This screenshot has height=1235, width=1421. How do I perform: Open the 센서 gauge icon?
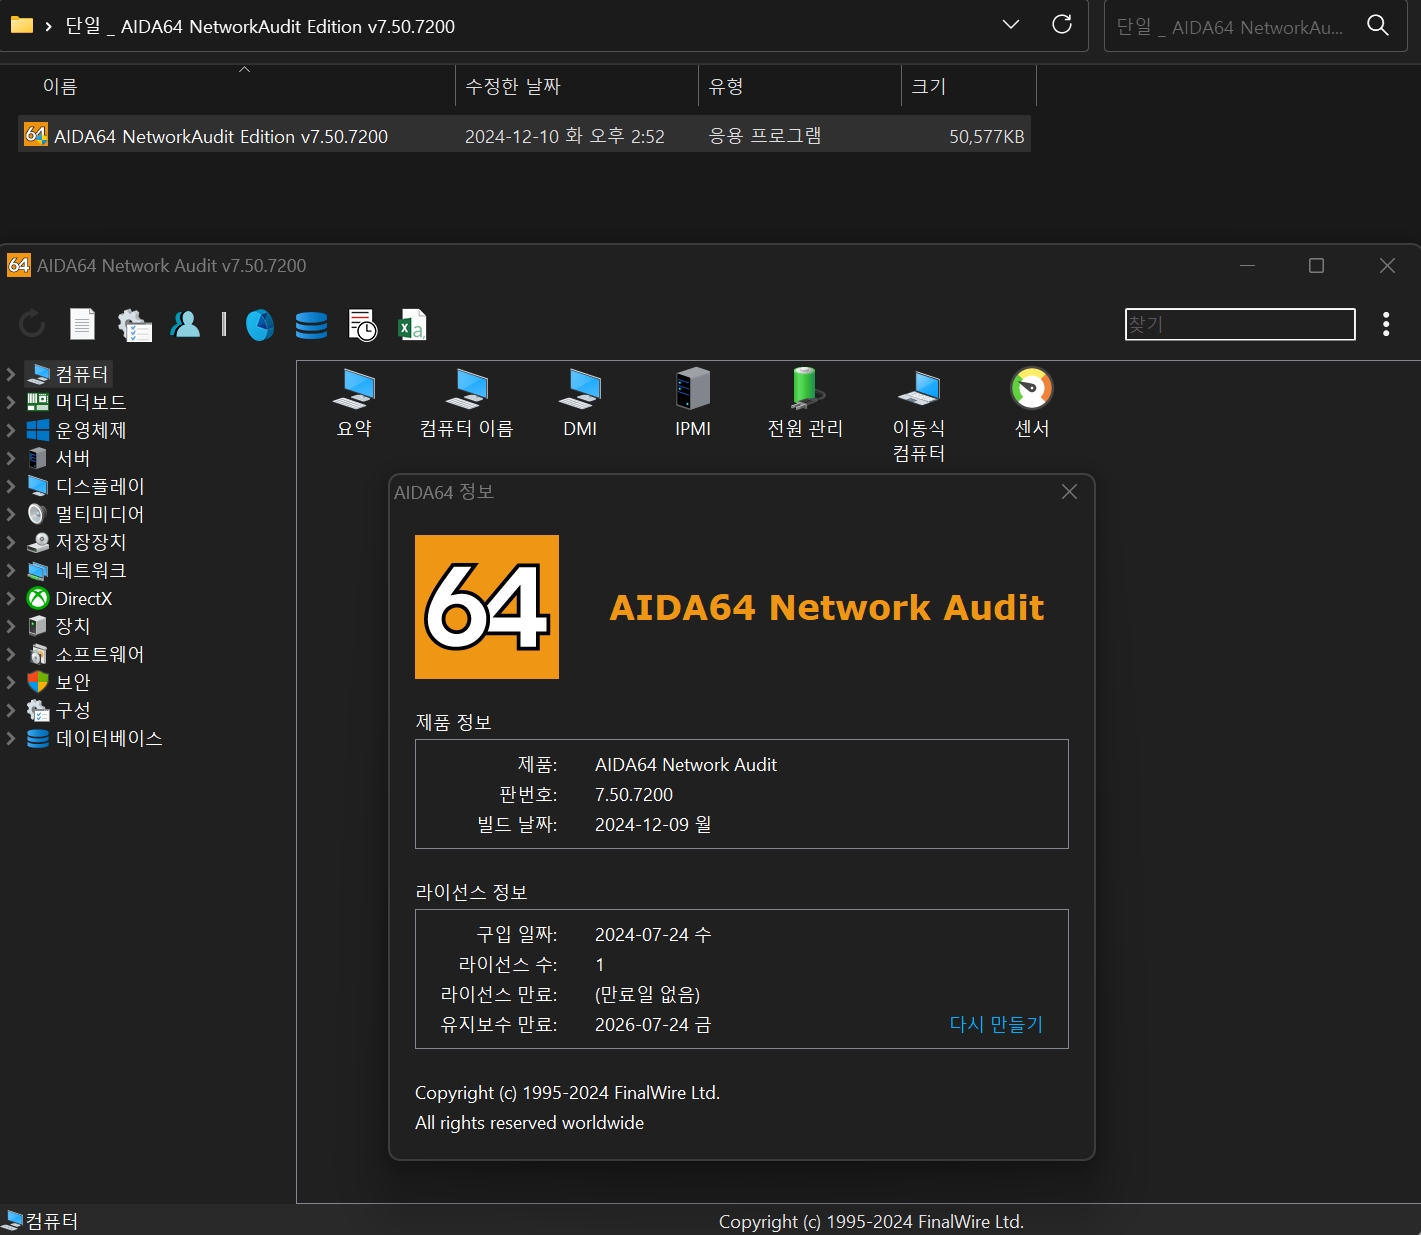point(1032,403)
